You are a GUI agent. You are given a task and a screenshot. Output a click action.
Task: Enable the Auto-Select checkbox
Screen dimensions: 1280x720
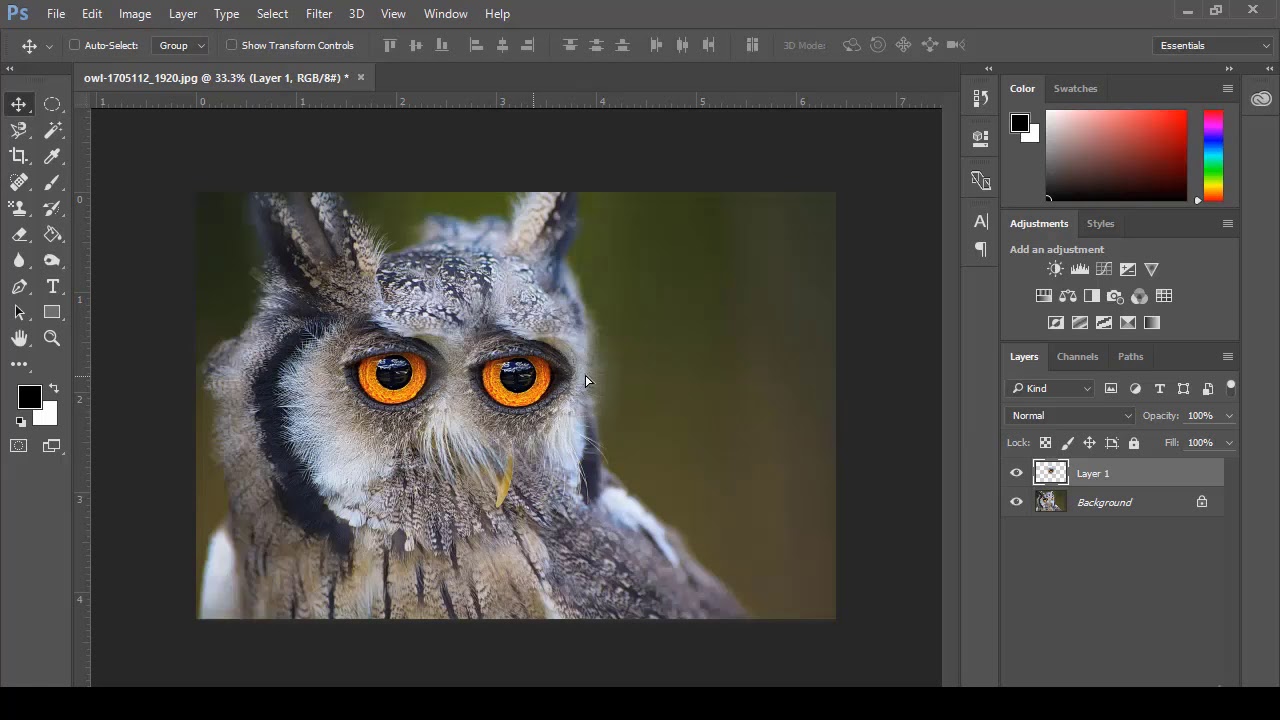pyautogui.click(x=74, y=45)
